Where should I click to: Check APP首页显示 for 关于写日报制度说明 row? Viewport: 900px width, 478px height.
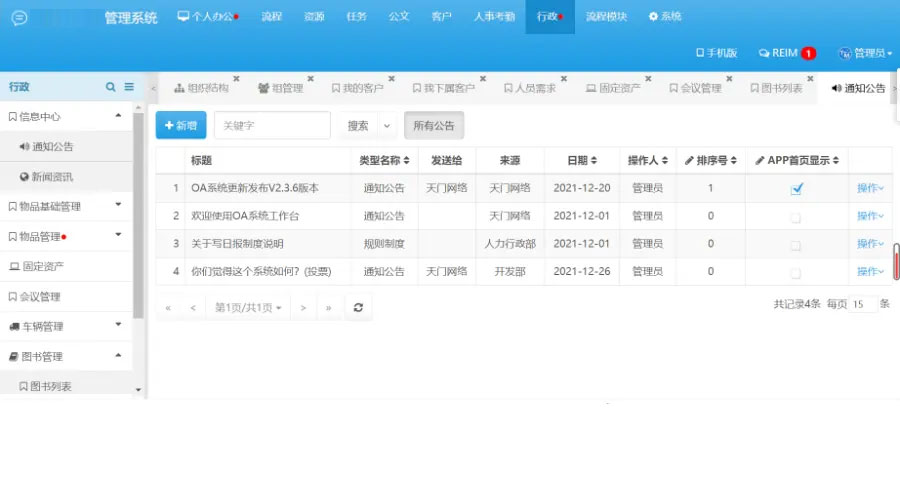click(x=796, y=245)
